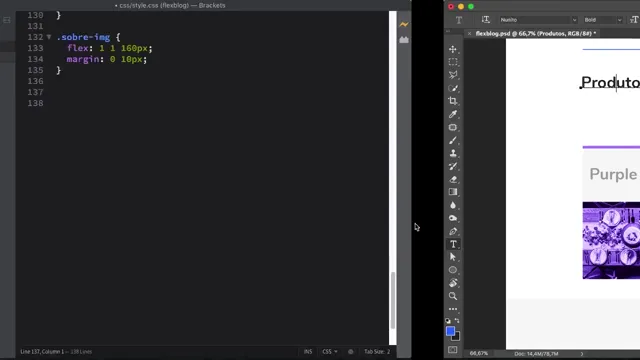The image size is (640, 360).
Task: Change the Tab Size setting
Action: (x=377, y=351)
